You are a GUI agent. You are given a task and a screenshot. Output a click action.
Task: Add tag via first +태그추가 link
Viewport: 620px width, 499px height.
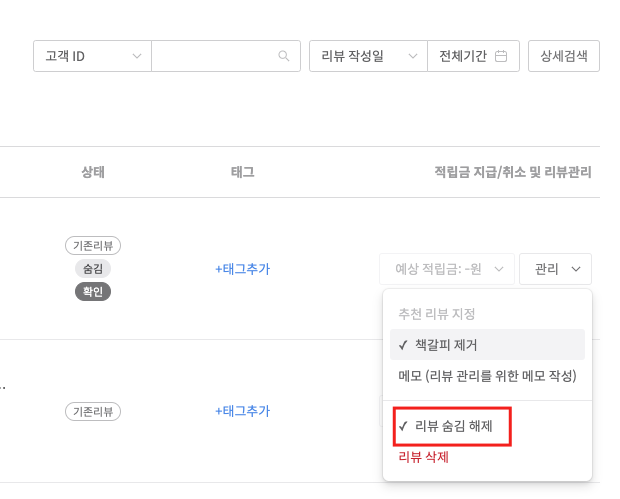(x=242, y=269)
